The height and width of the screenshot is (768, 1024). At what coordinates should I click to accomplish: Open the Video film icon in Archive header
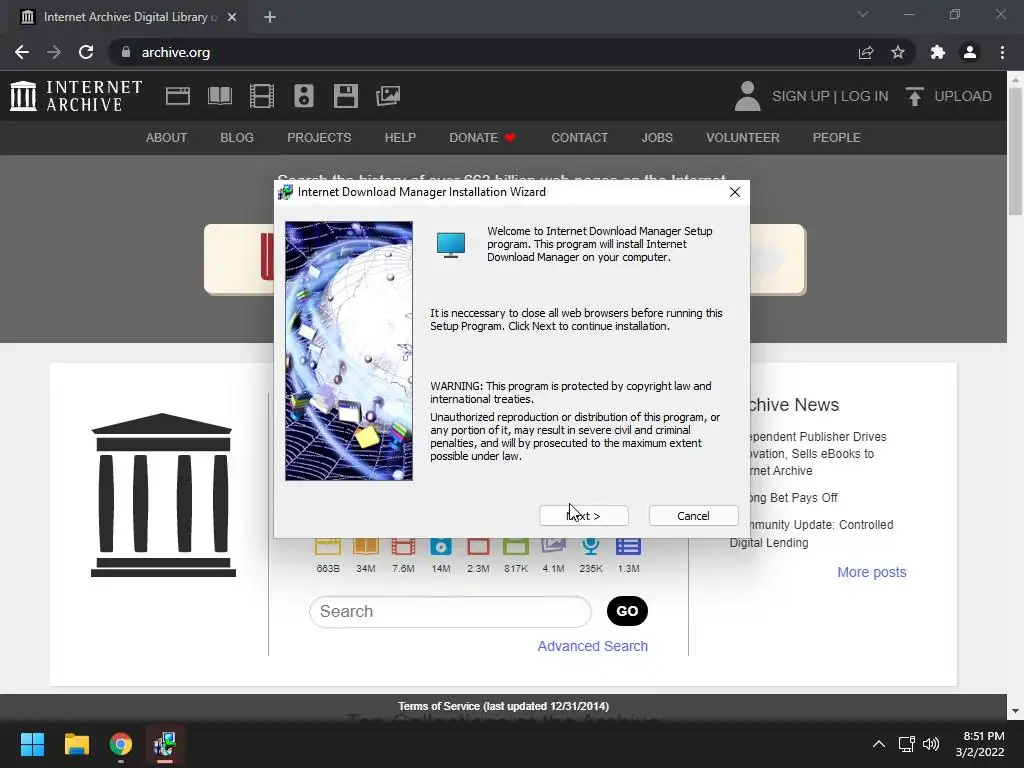tap(261, 96)
